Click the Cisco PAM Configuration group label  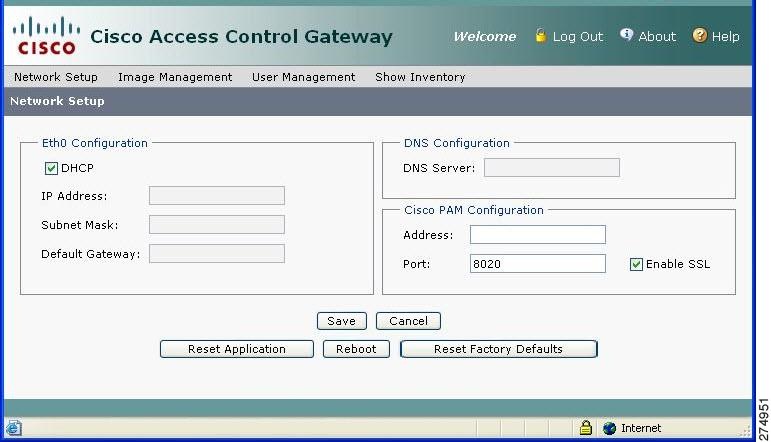point(474,210)
